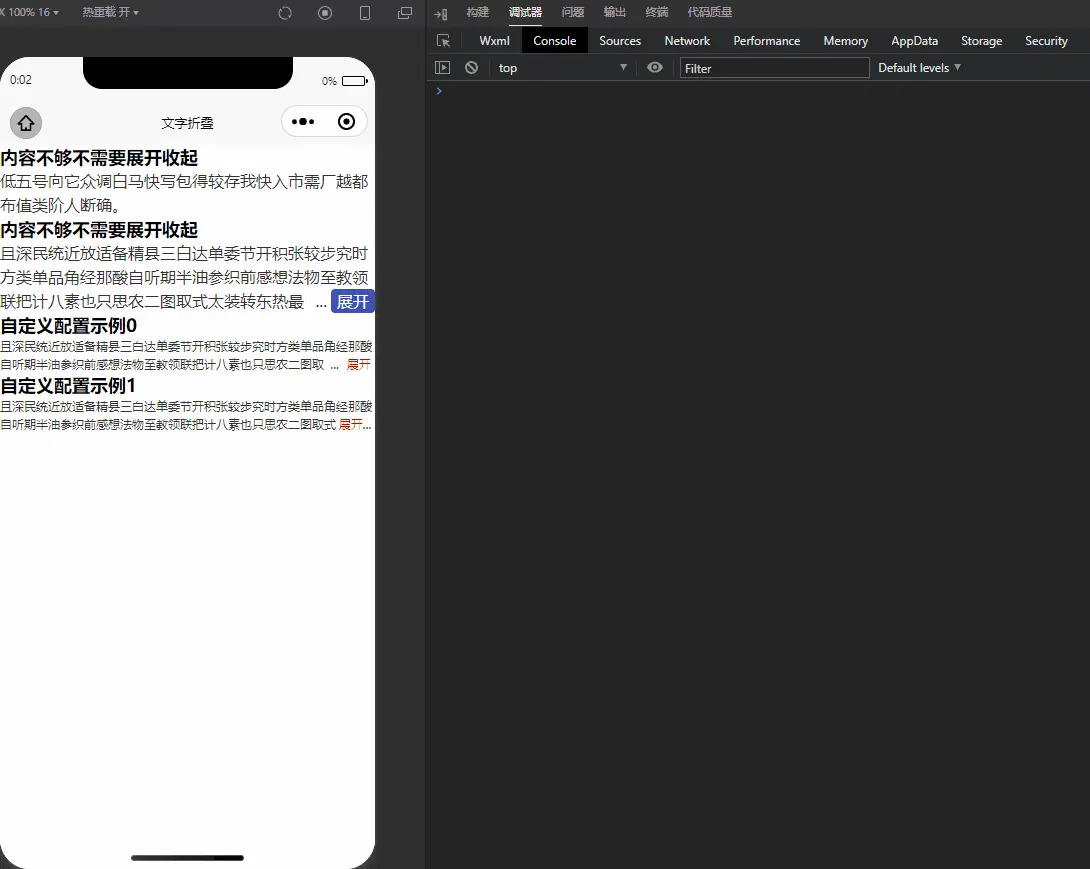Viewport: 1090px width, 869px height.
Task: Open the top context dropdown
Action: tap(563, 68)
